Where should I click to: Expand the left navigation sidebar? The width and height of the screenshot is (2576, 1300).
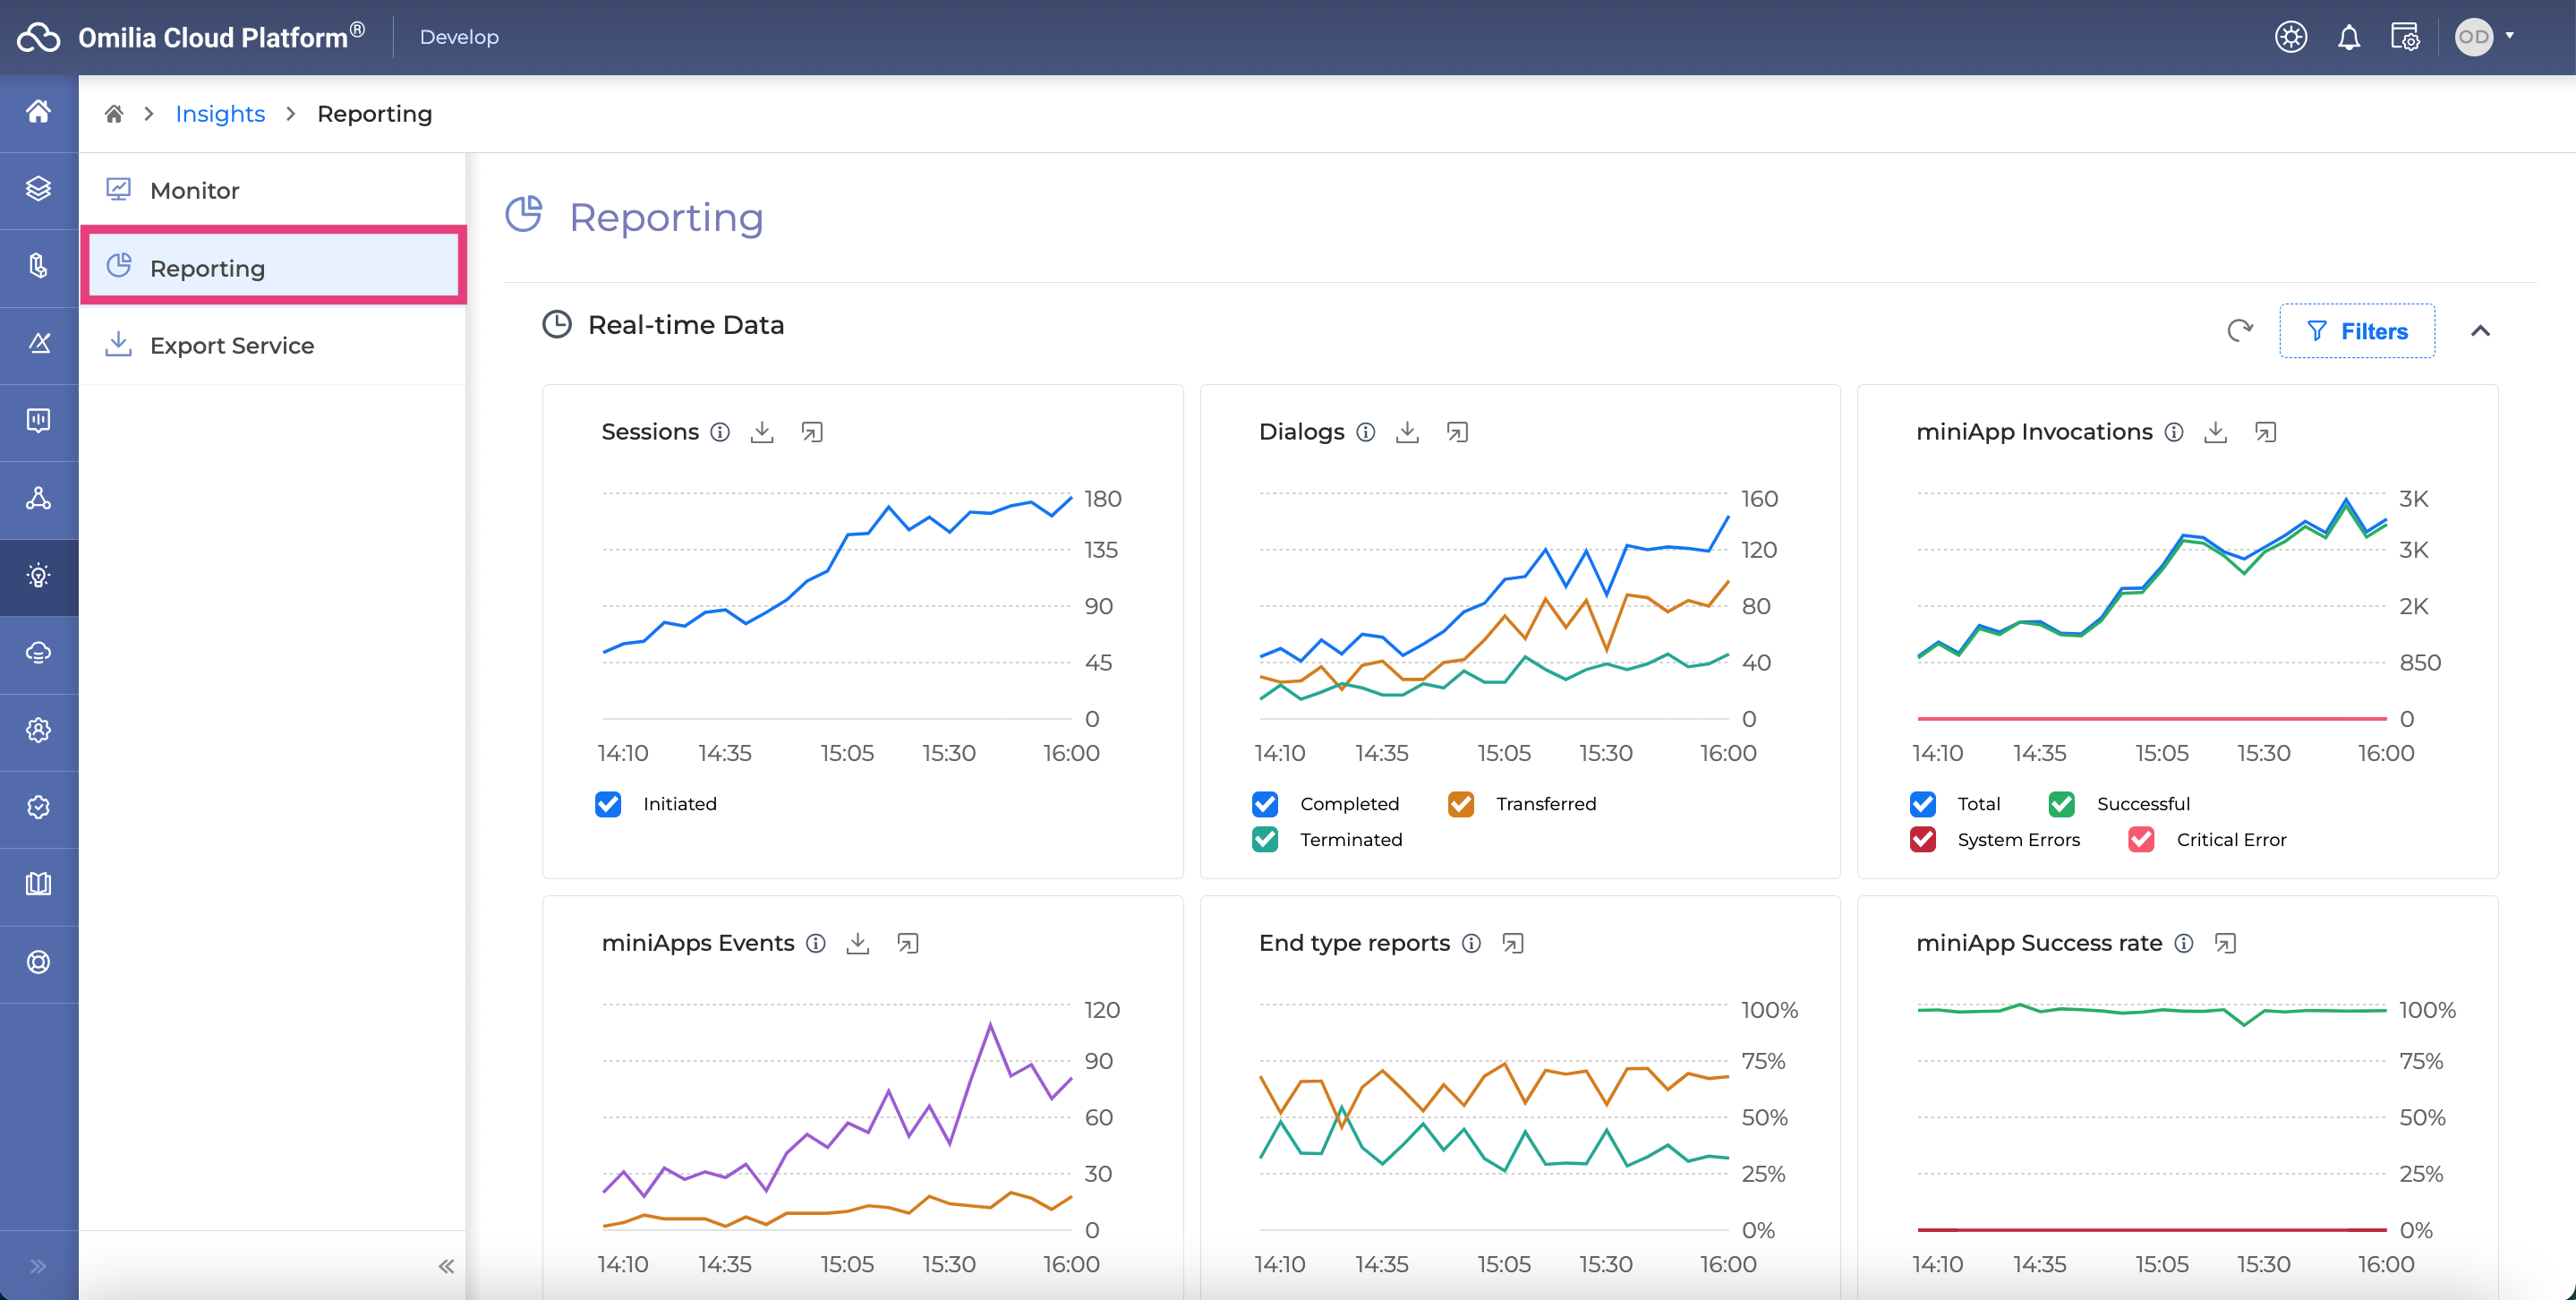tap(38, 1266)
